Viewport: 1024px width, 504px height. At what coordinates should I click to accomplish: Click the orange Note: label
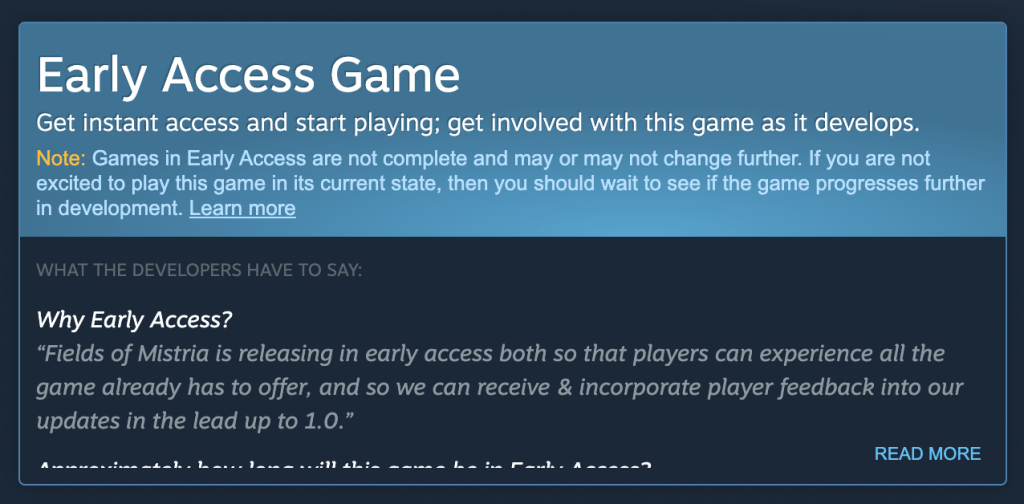(61, 158)
